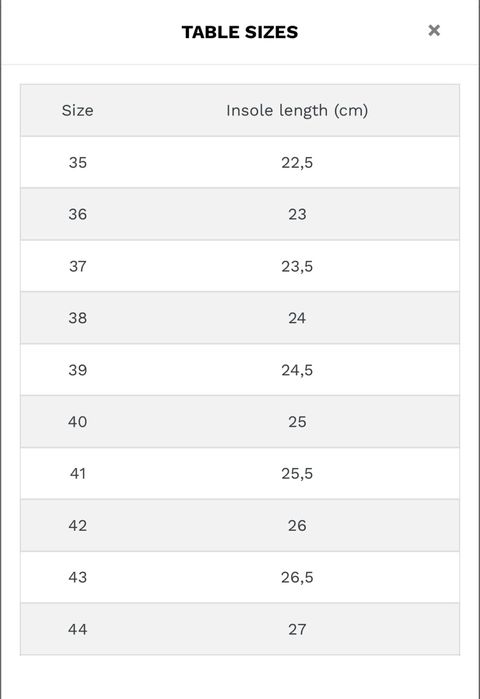This screenshot has height=699, width=480.
Task: Click the 23 insole length value
Action: point(297,214)
